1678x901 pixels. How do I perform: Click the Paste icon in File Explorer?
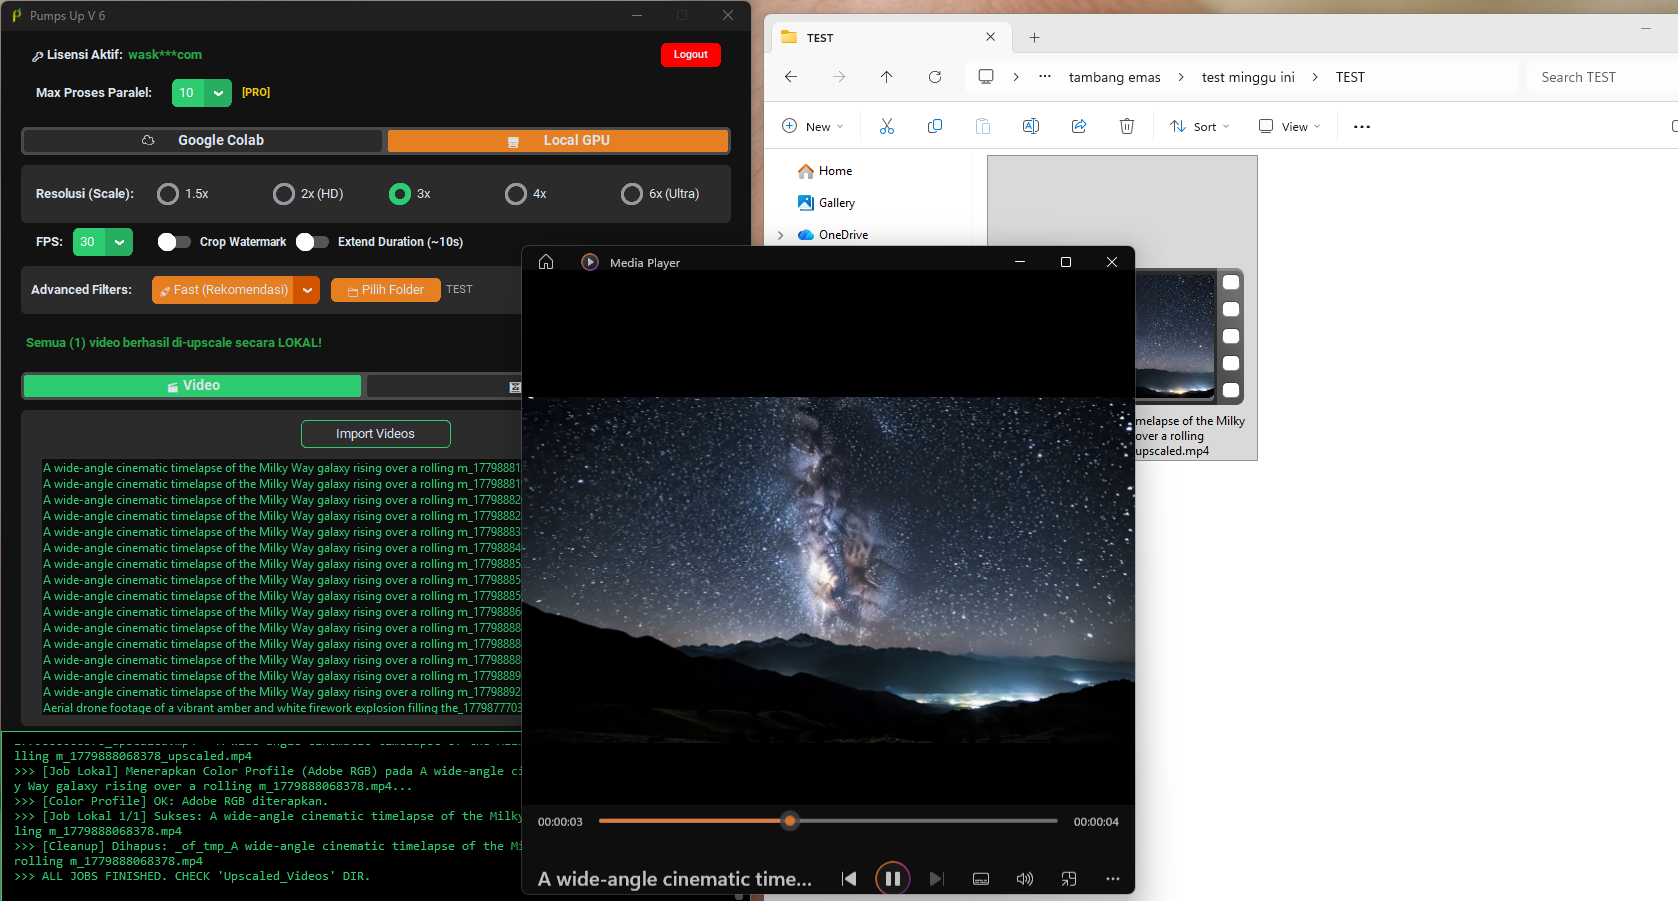(x=983, y=126)
